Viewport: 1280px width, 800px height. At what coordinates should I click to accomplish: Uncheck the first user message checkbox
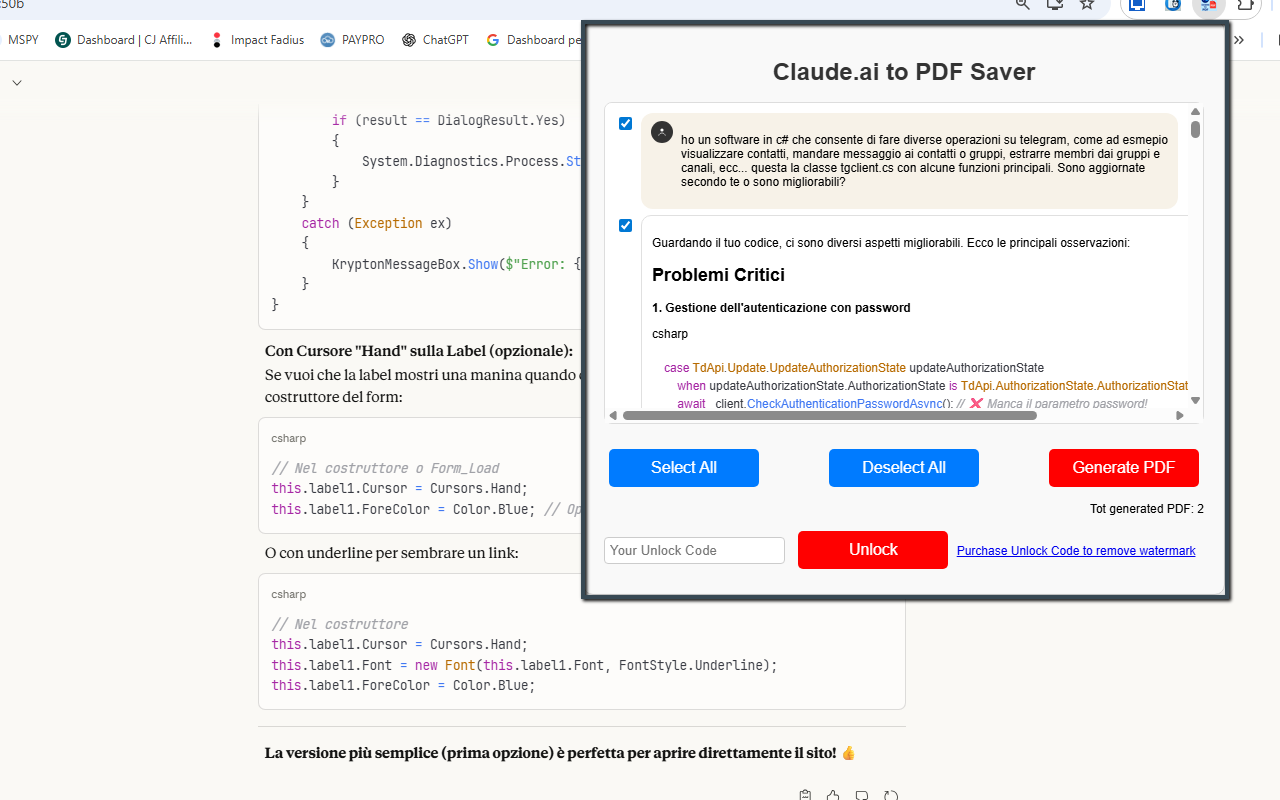[625, 123]
